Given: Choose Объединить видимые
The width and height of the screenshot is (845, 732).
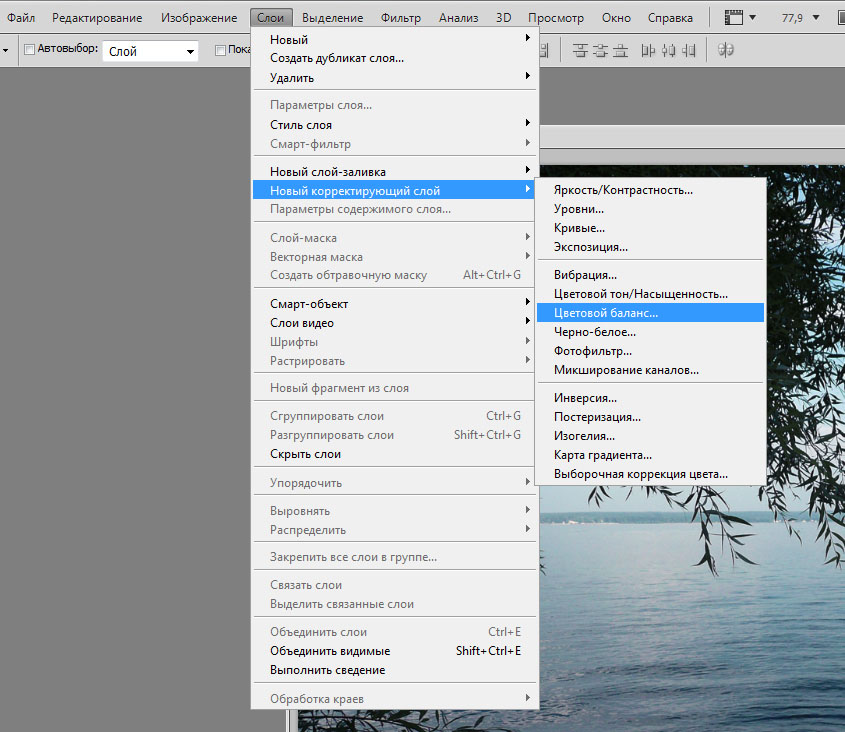Looking at the screenshot, I should tap(393, 651).
